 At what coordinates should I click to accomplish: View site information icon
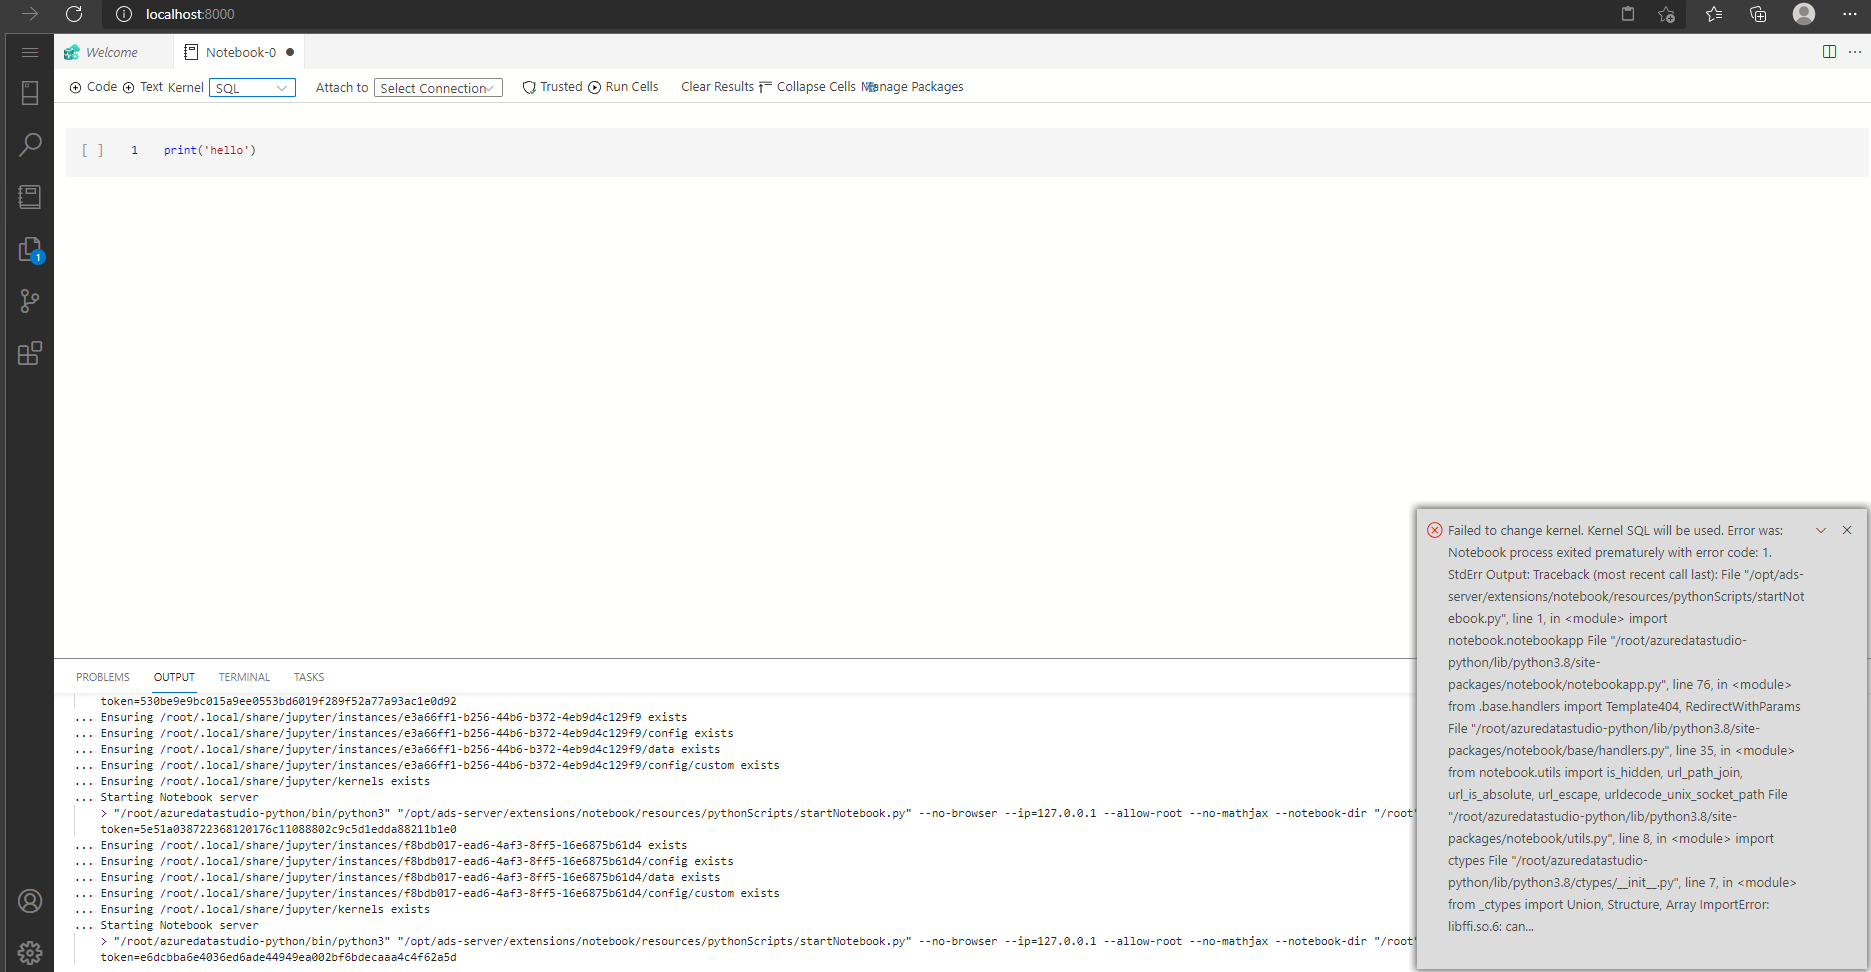click(124, 14)
